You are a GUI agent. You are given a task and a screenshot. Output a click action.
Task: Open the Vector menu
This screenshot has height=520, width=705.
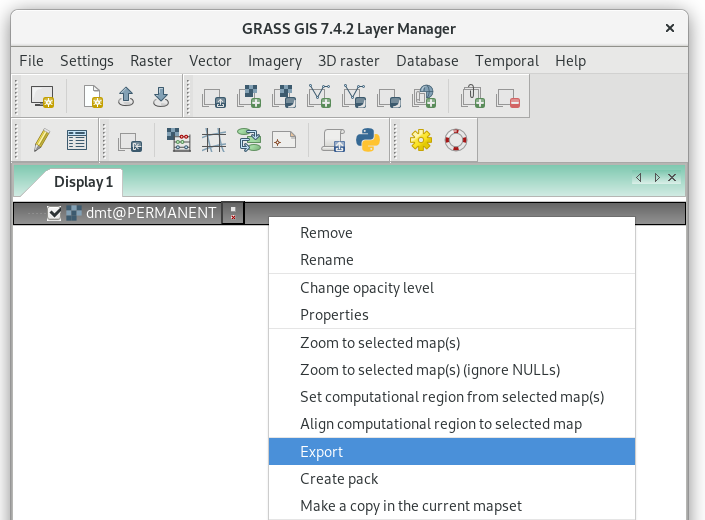click(x=210, y=61)
